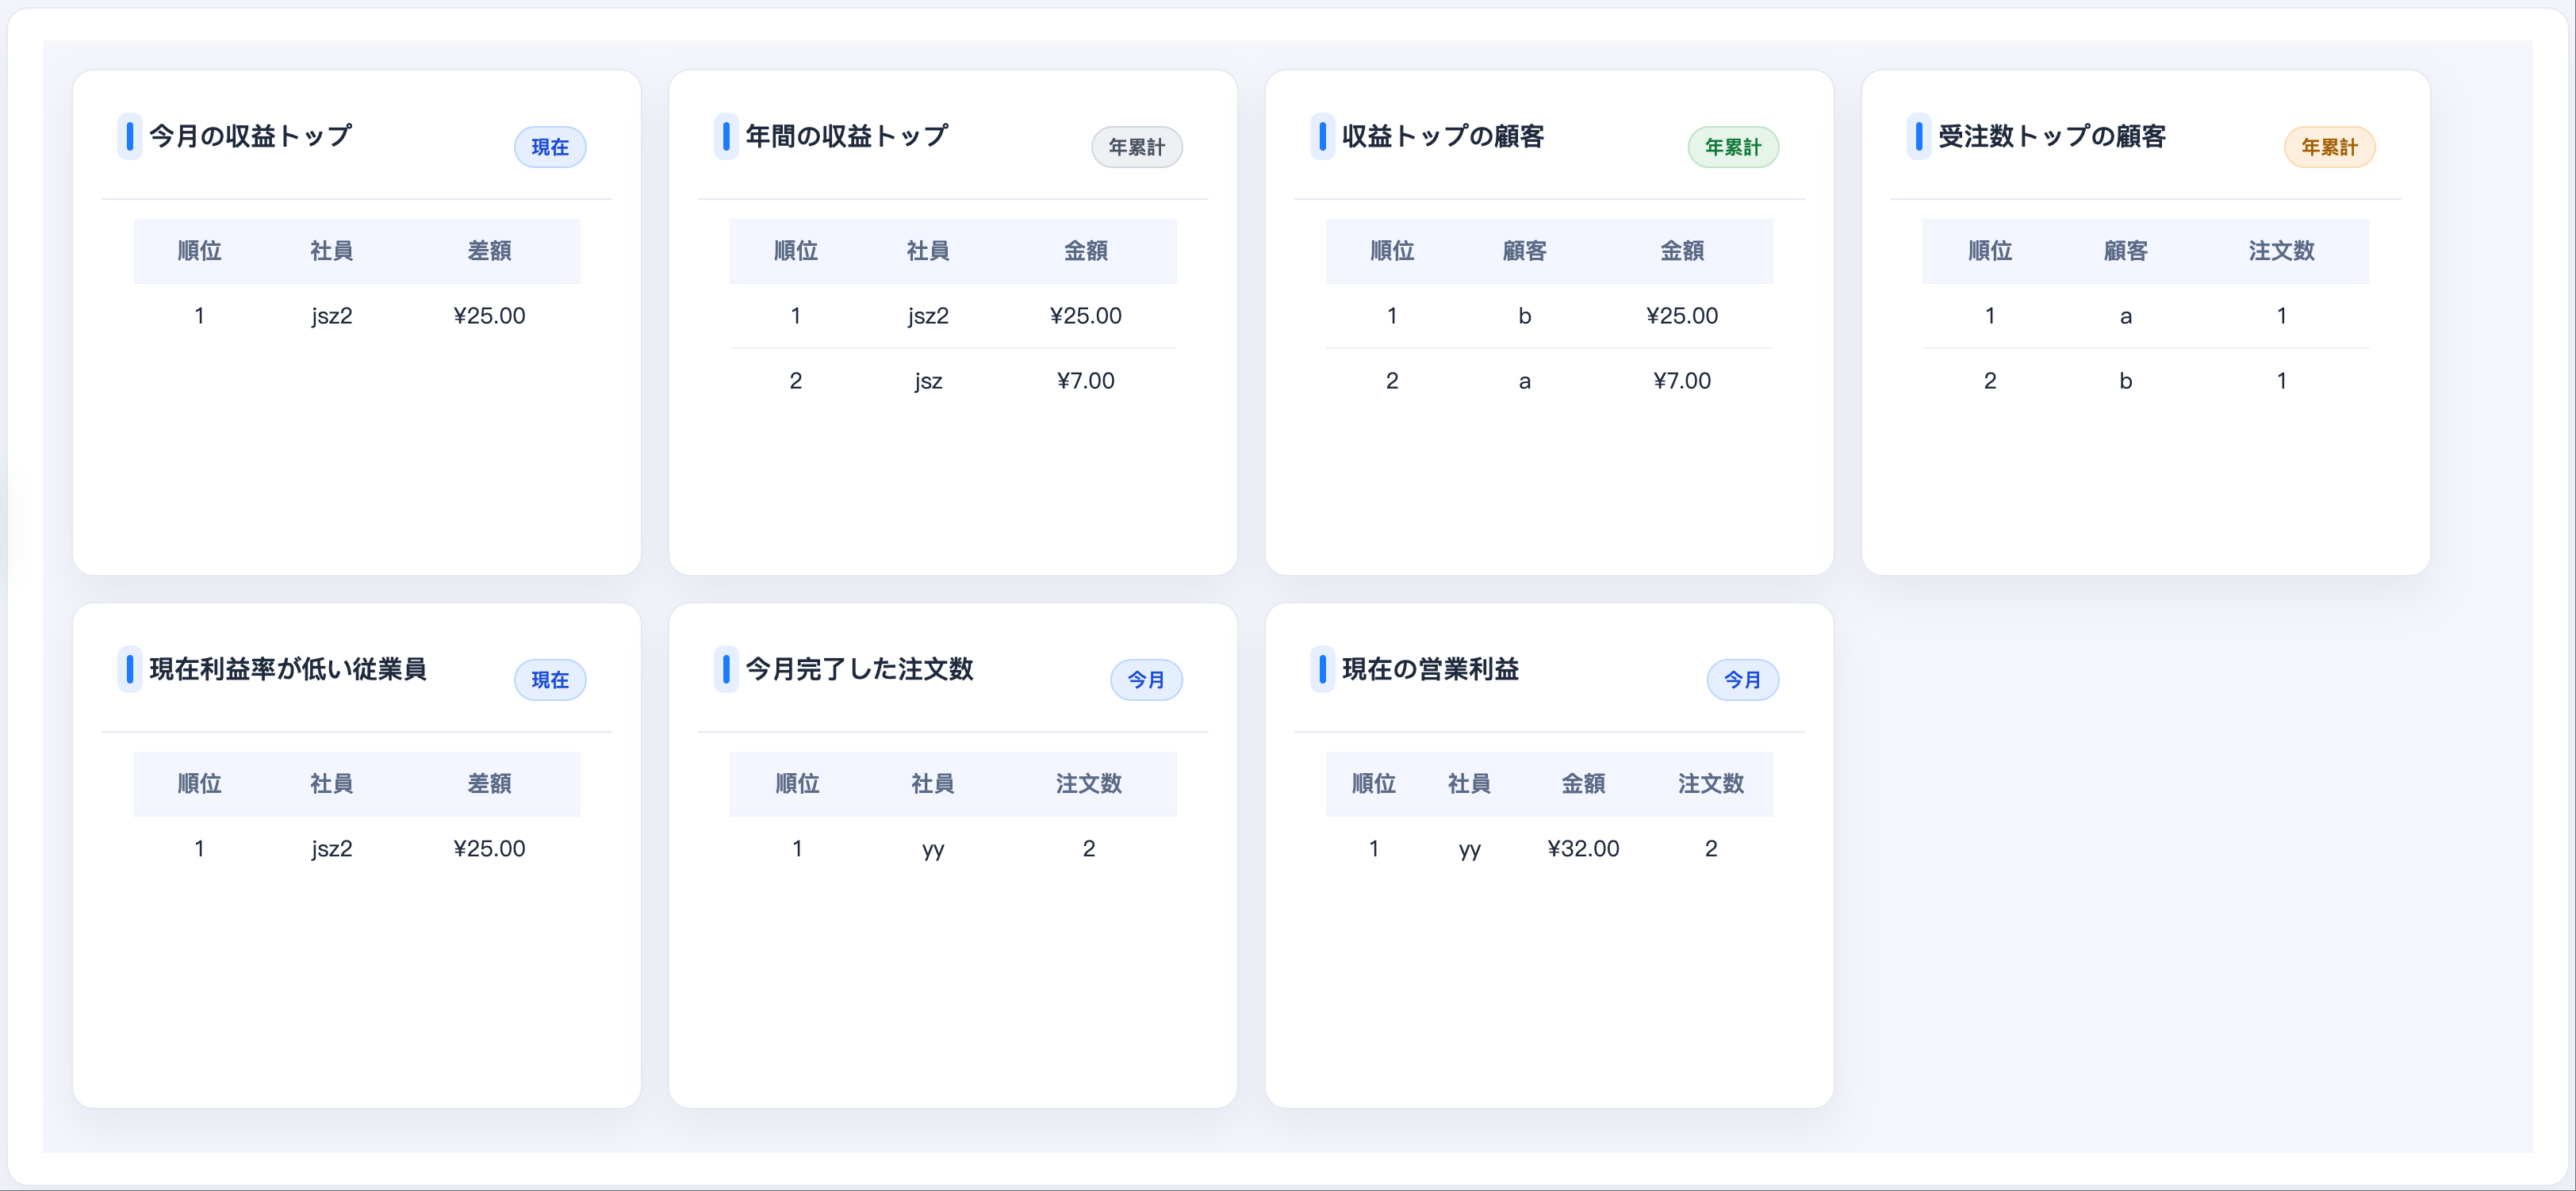The height and width of the screenshot is (1191, 2576).
Task: Click ¥25.00 value in 現在利益率が低い従業員
Action: tap(489, 849)
